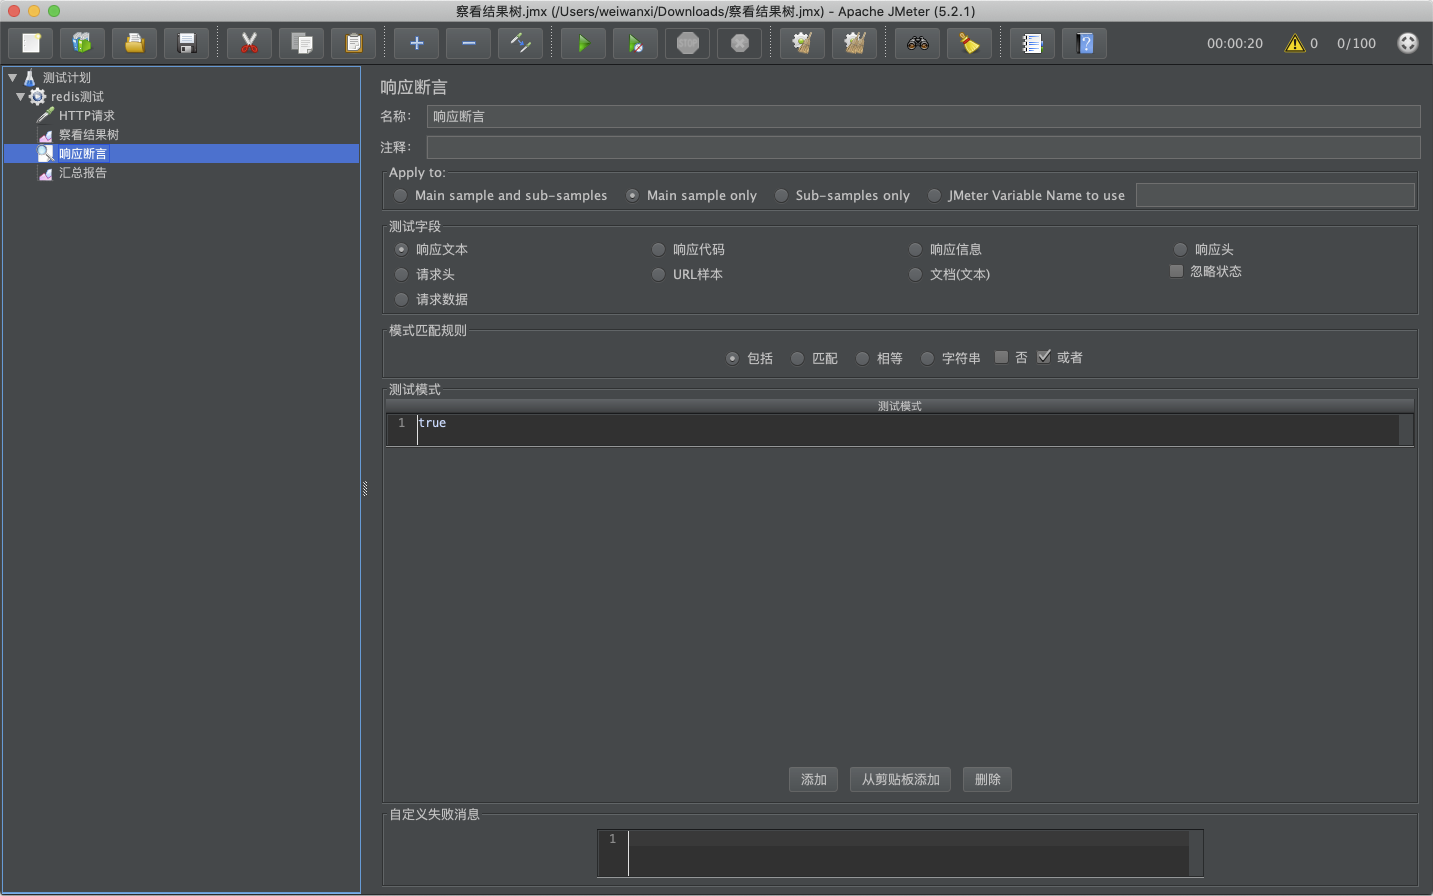Select 察看结果树 in the tree
1433x896 pixels.
coord(88,135)
